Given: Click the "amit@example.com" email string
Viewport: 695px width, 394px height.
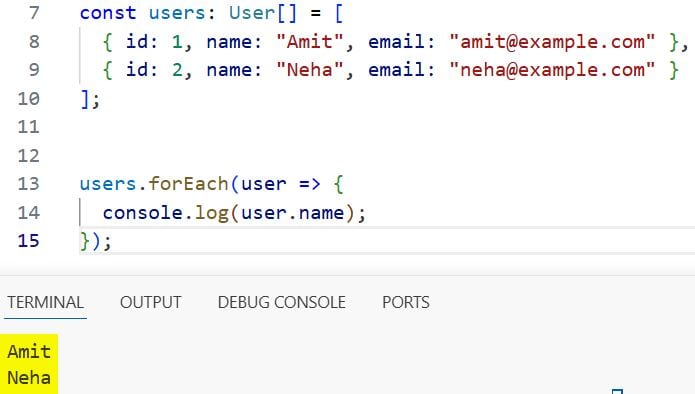Looking at the screenshot, I should 552,42.
